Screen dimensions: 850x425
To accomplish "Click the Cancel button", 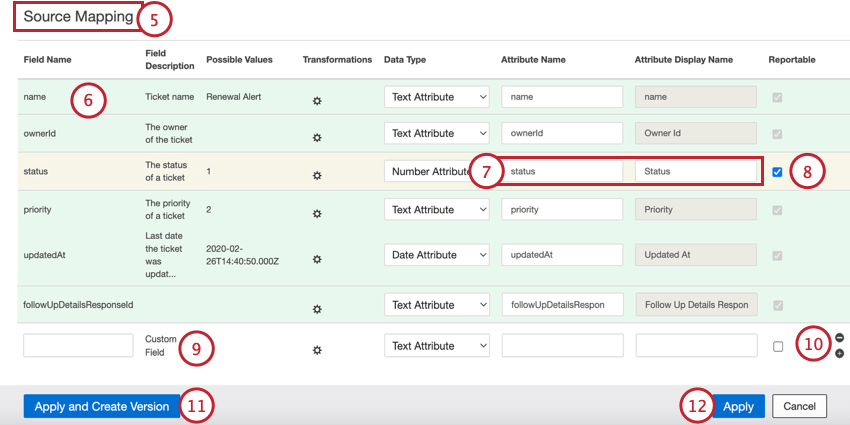I will click(x=799, y=406).
